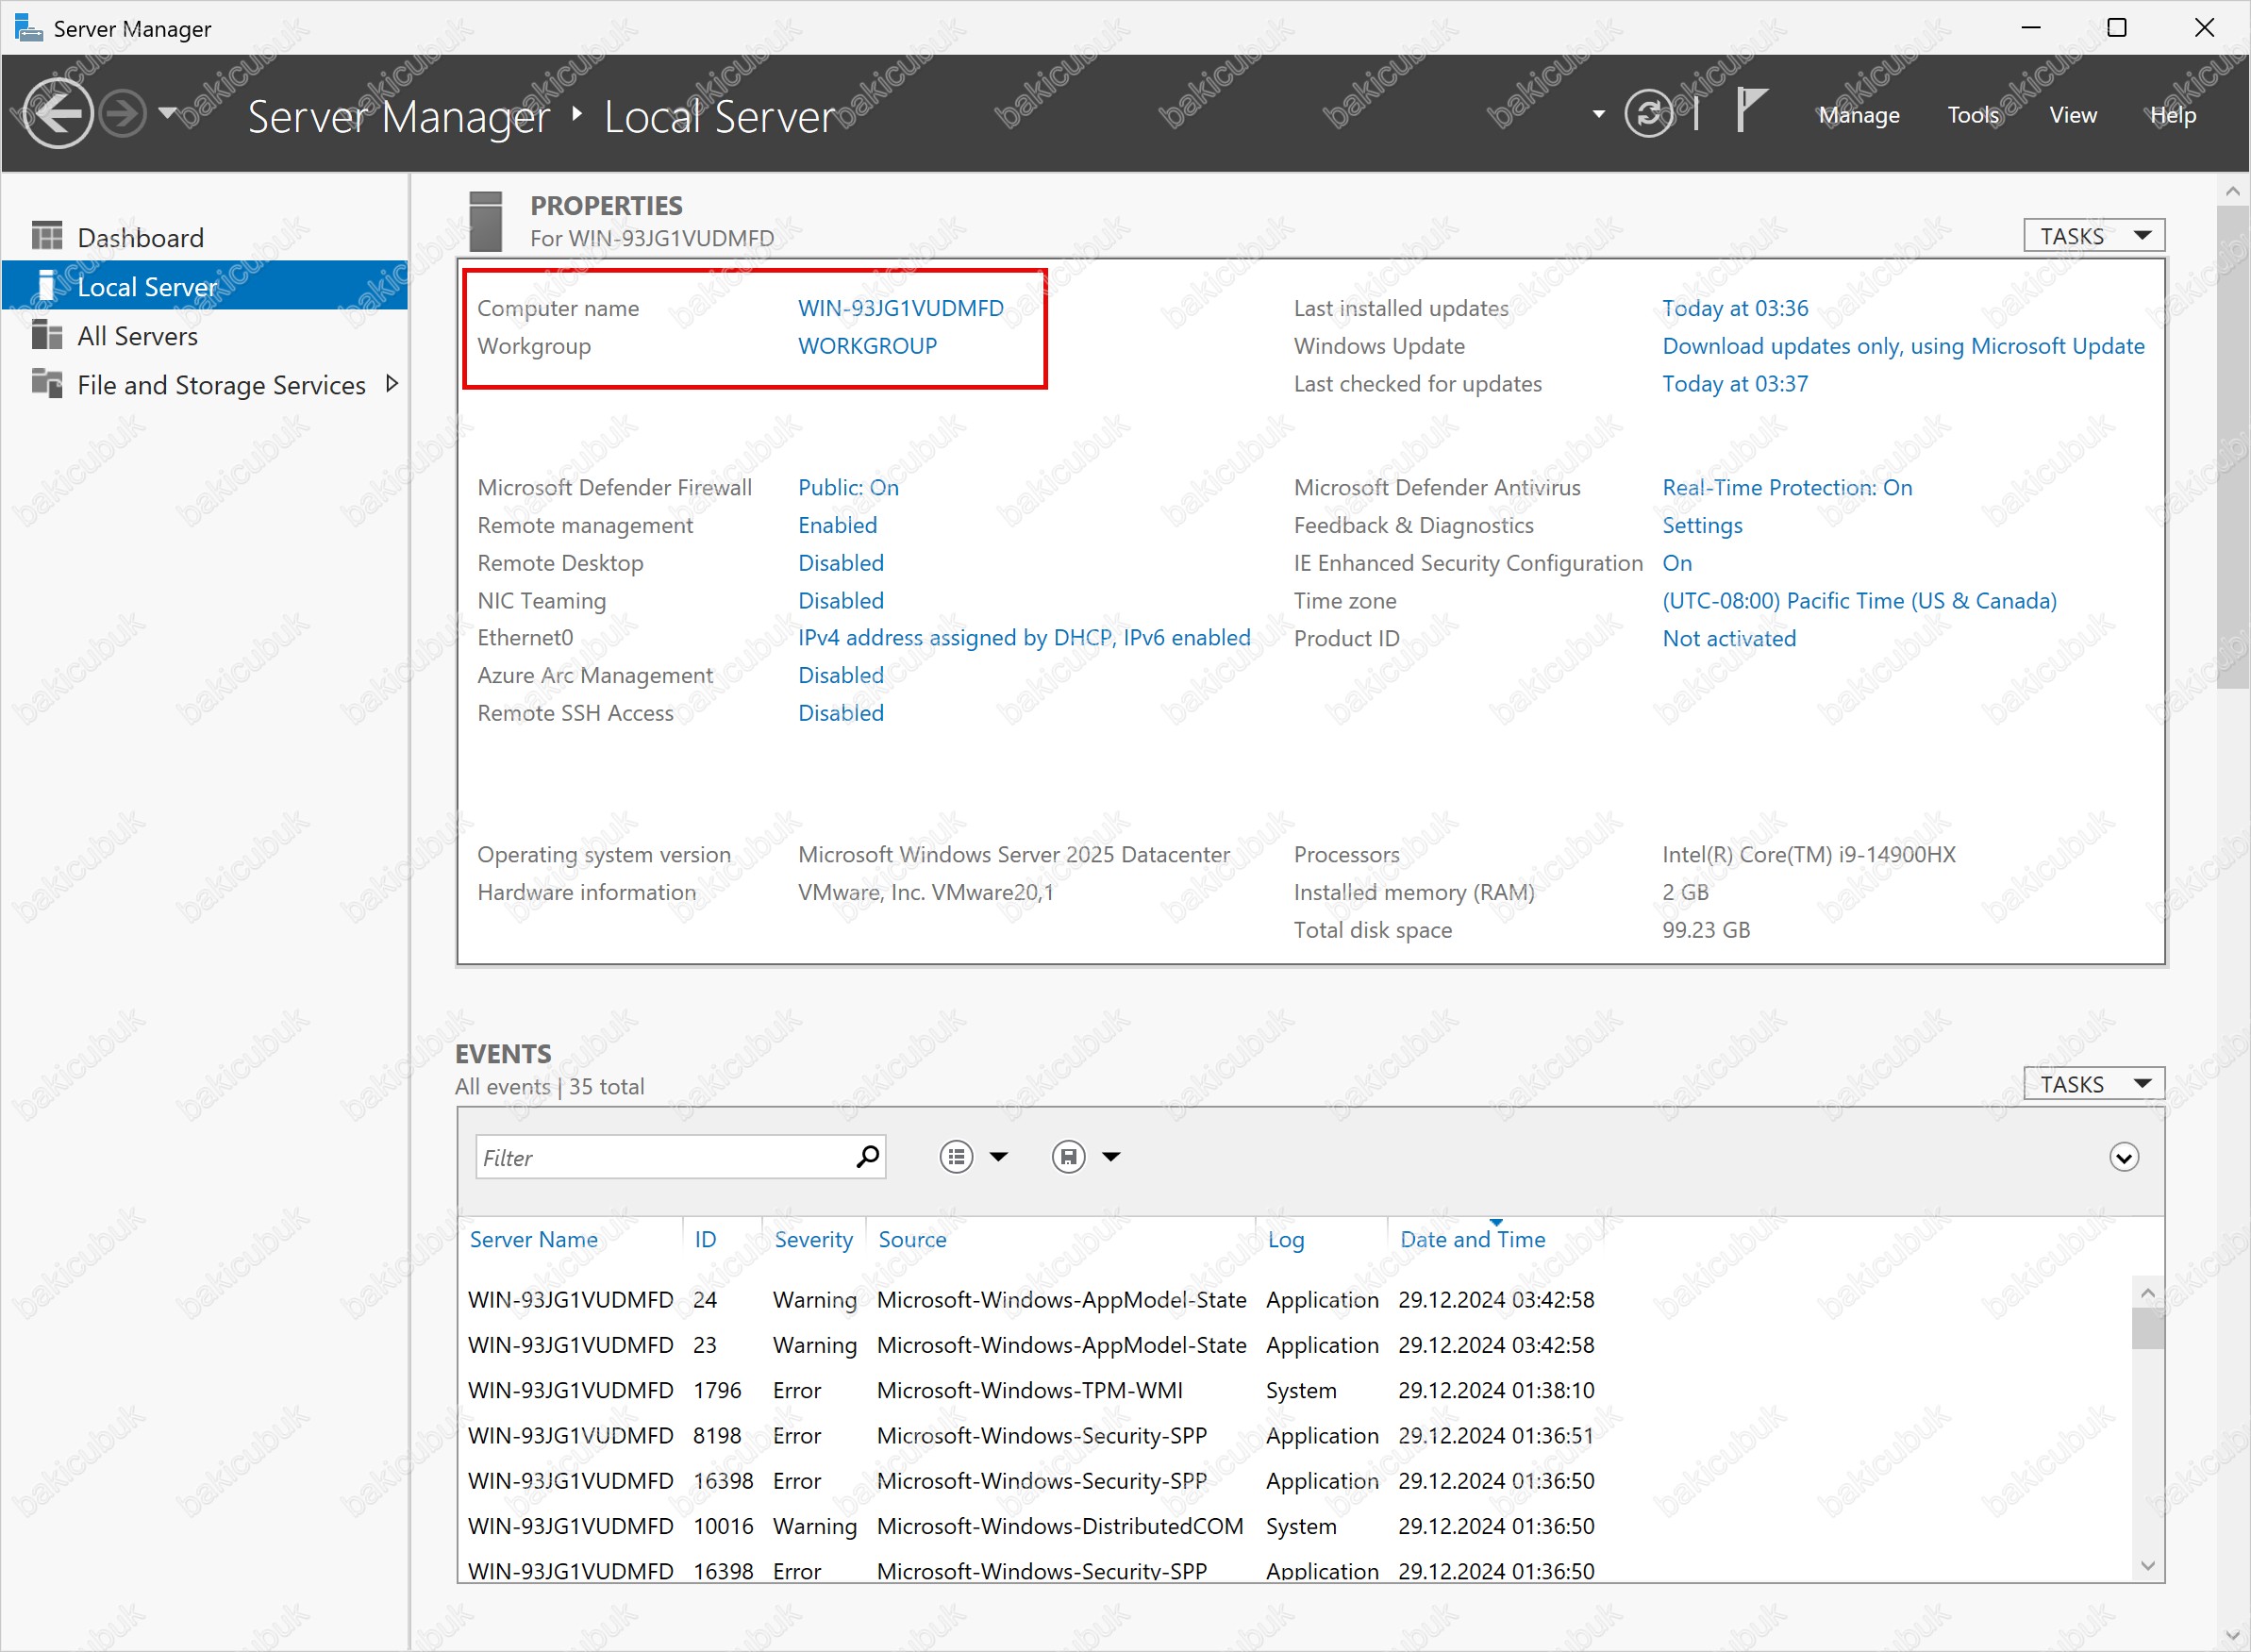Click the events list scrollbar thumb

(x=2147, y=1329)
